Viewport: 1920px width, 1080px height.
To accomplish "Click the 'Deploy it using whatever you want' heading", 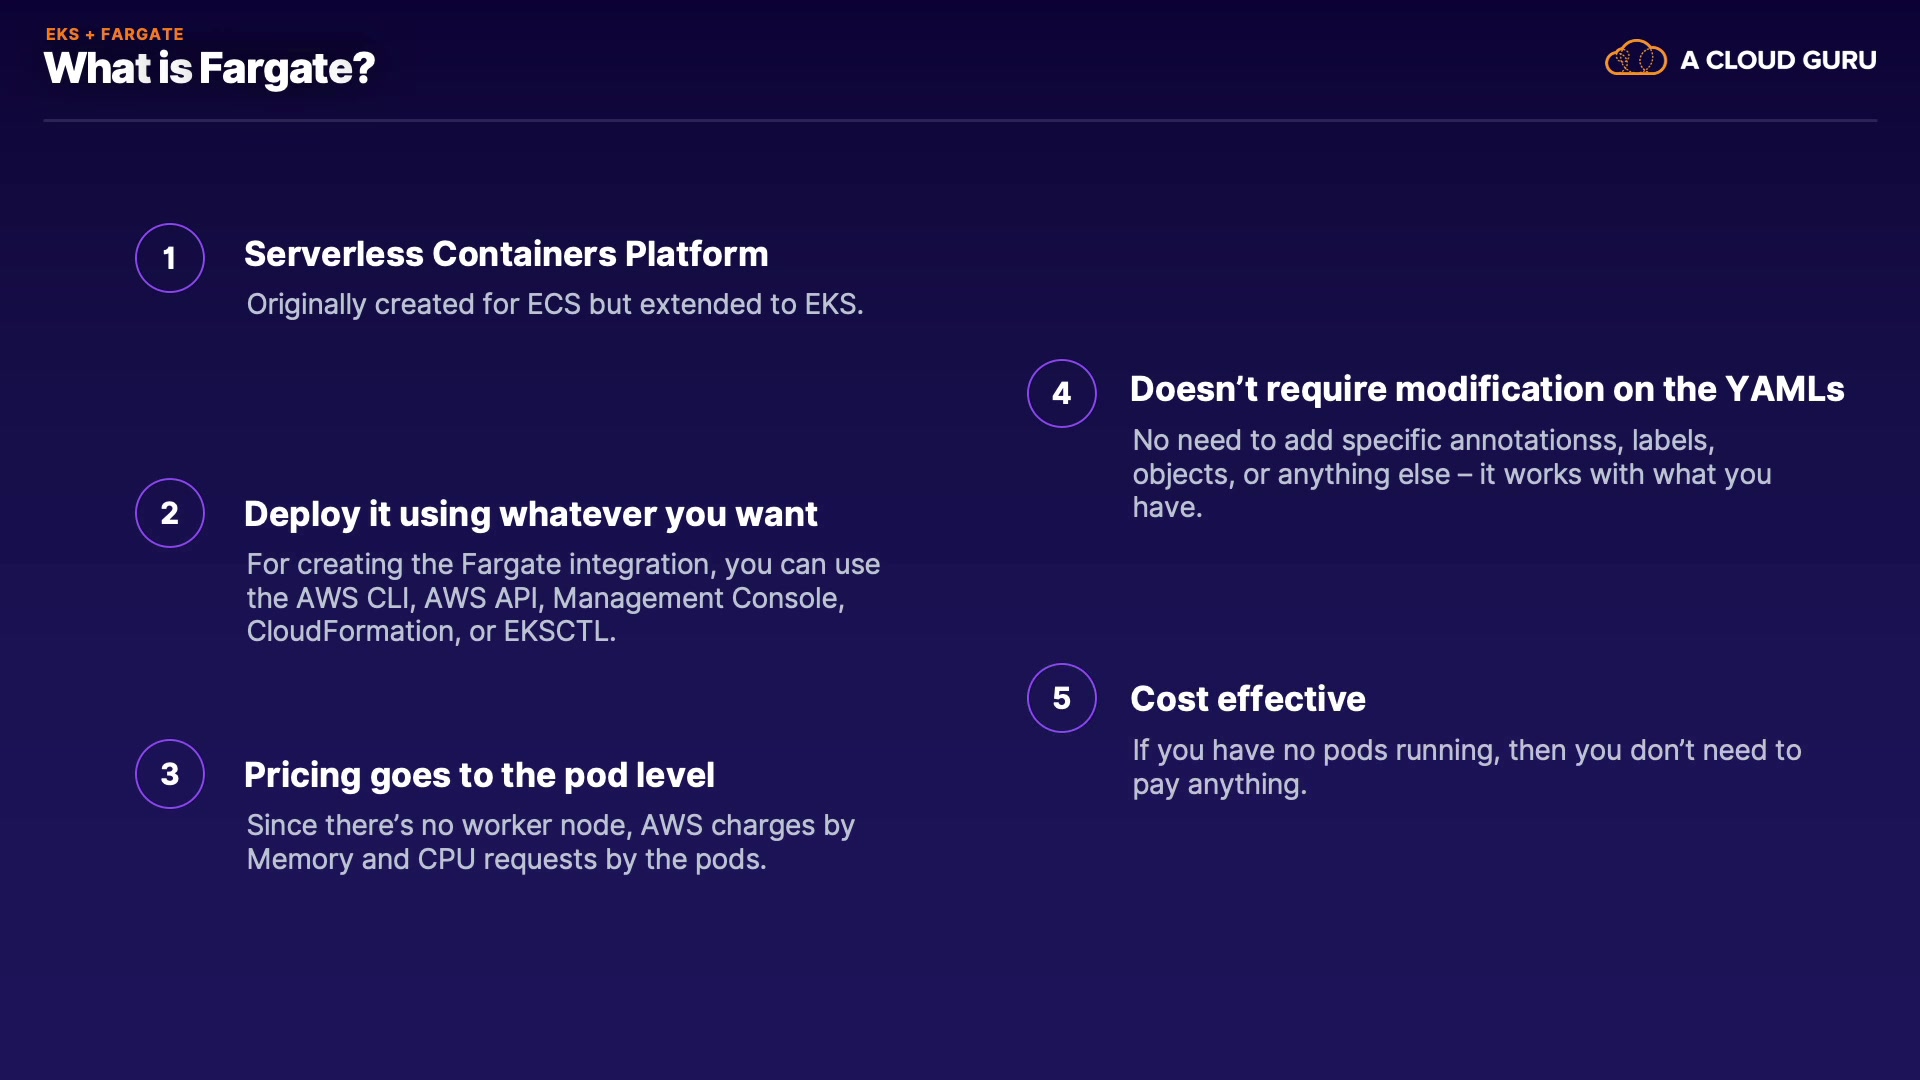I will coord(530,514).
